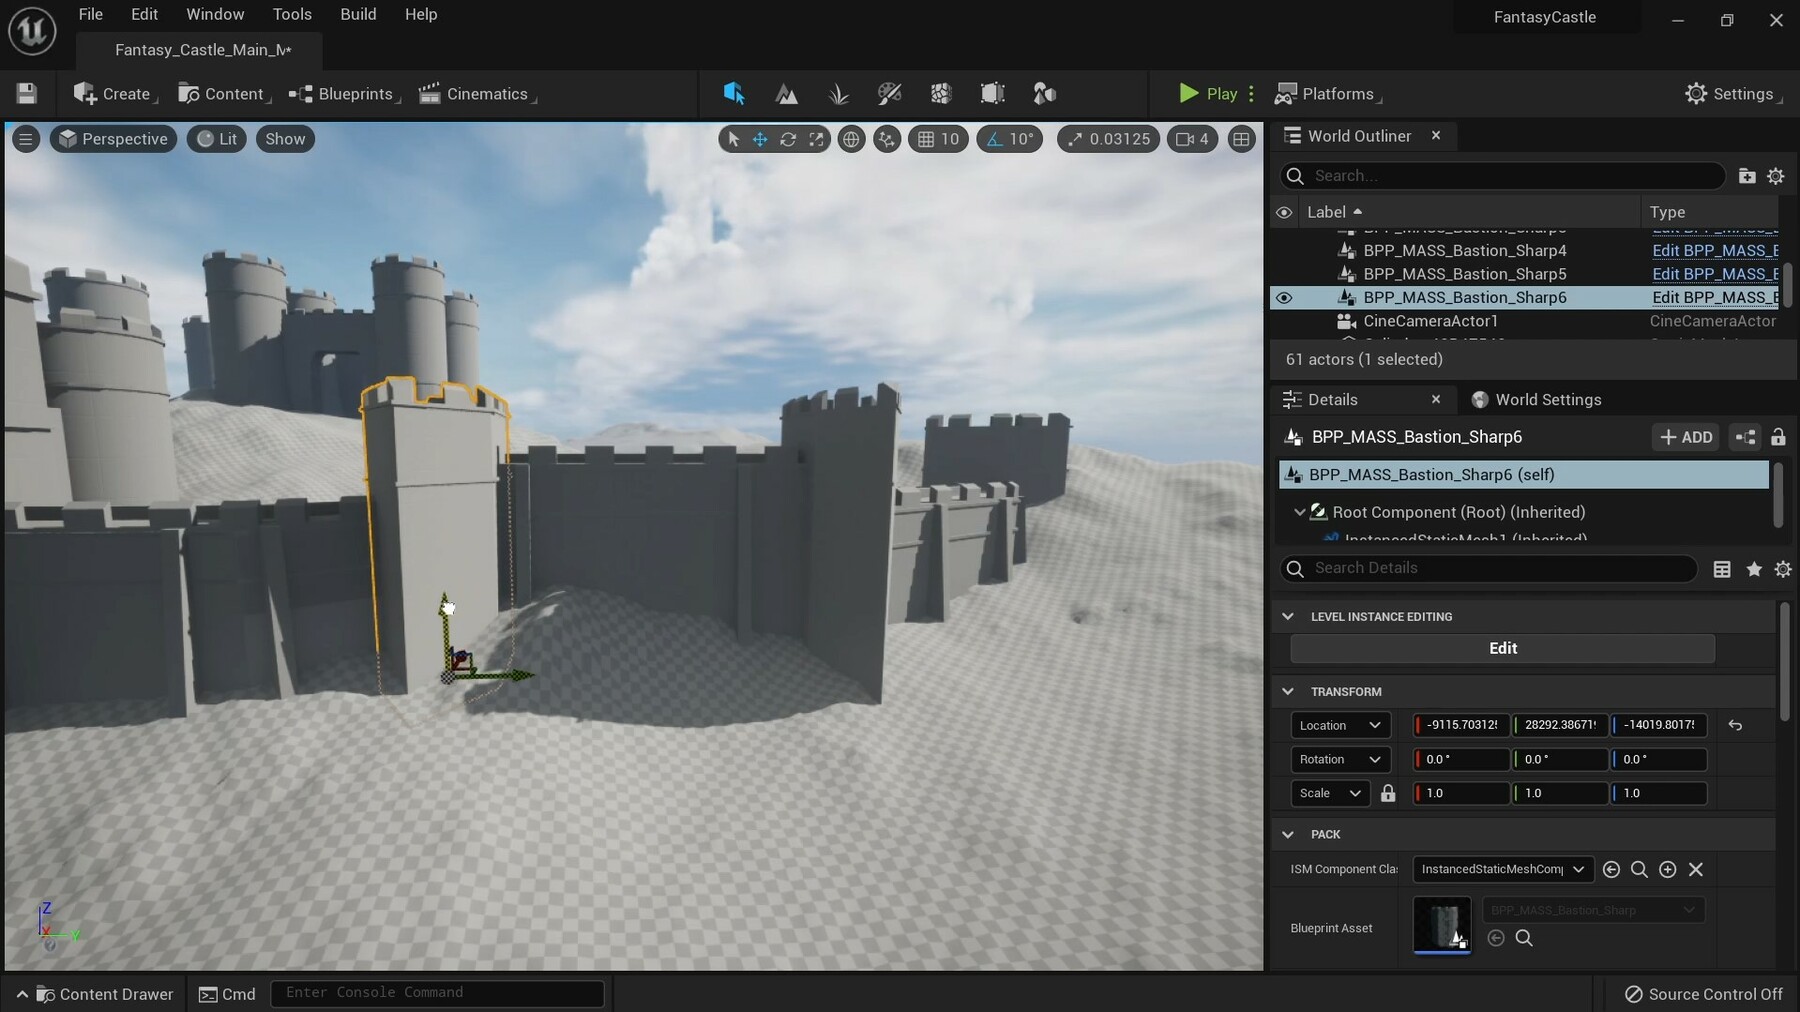Collapse Root Component (Root) (Inherited)
Screen dimensions: 1800x1012
pyautogui.click(x=1299, y=512)
